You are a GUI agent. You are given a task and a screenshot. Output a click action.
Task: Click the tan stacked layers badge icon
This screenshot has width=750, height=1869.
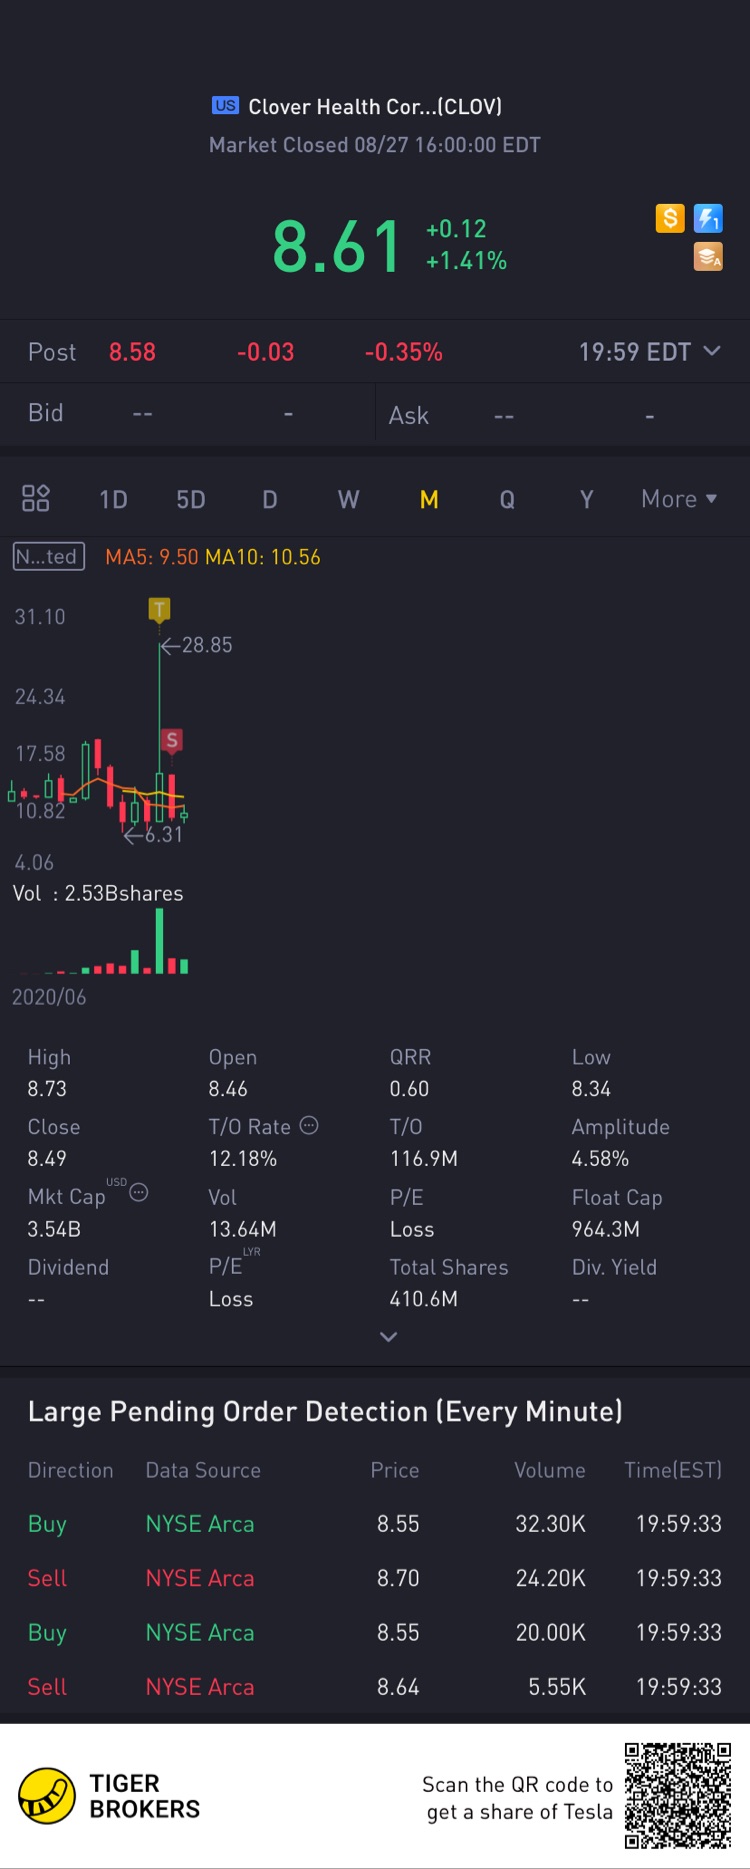tap(708, 257)
